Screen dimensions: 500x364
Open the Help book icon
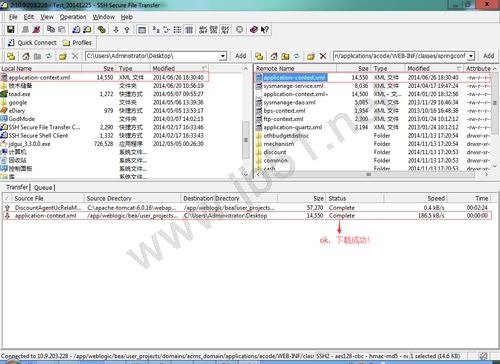[254, 29]
